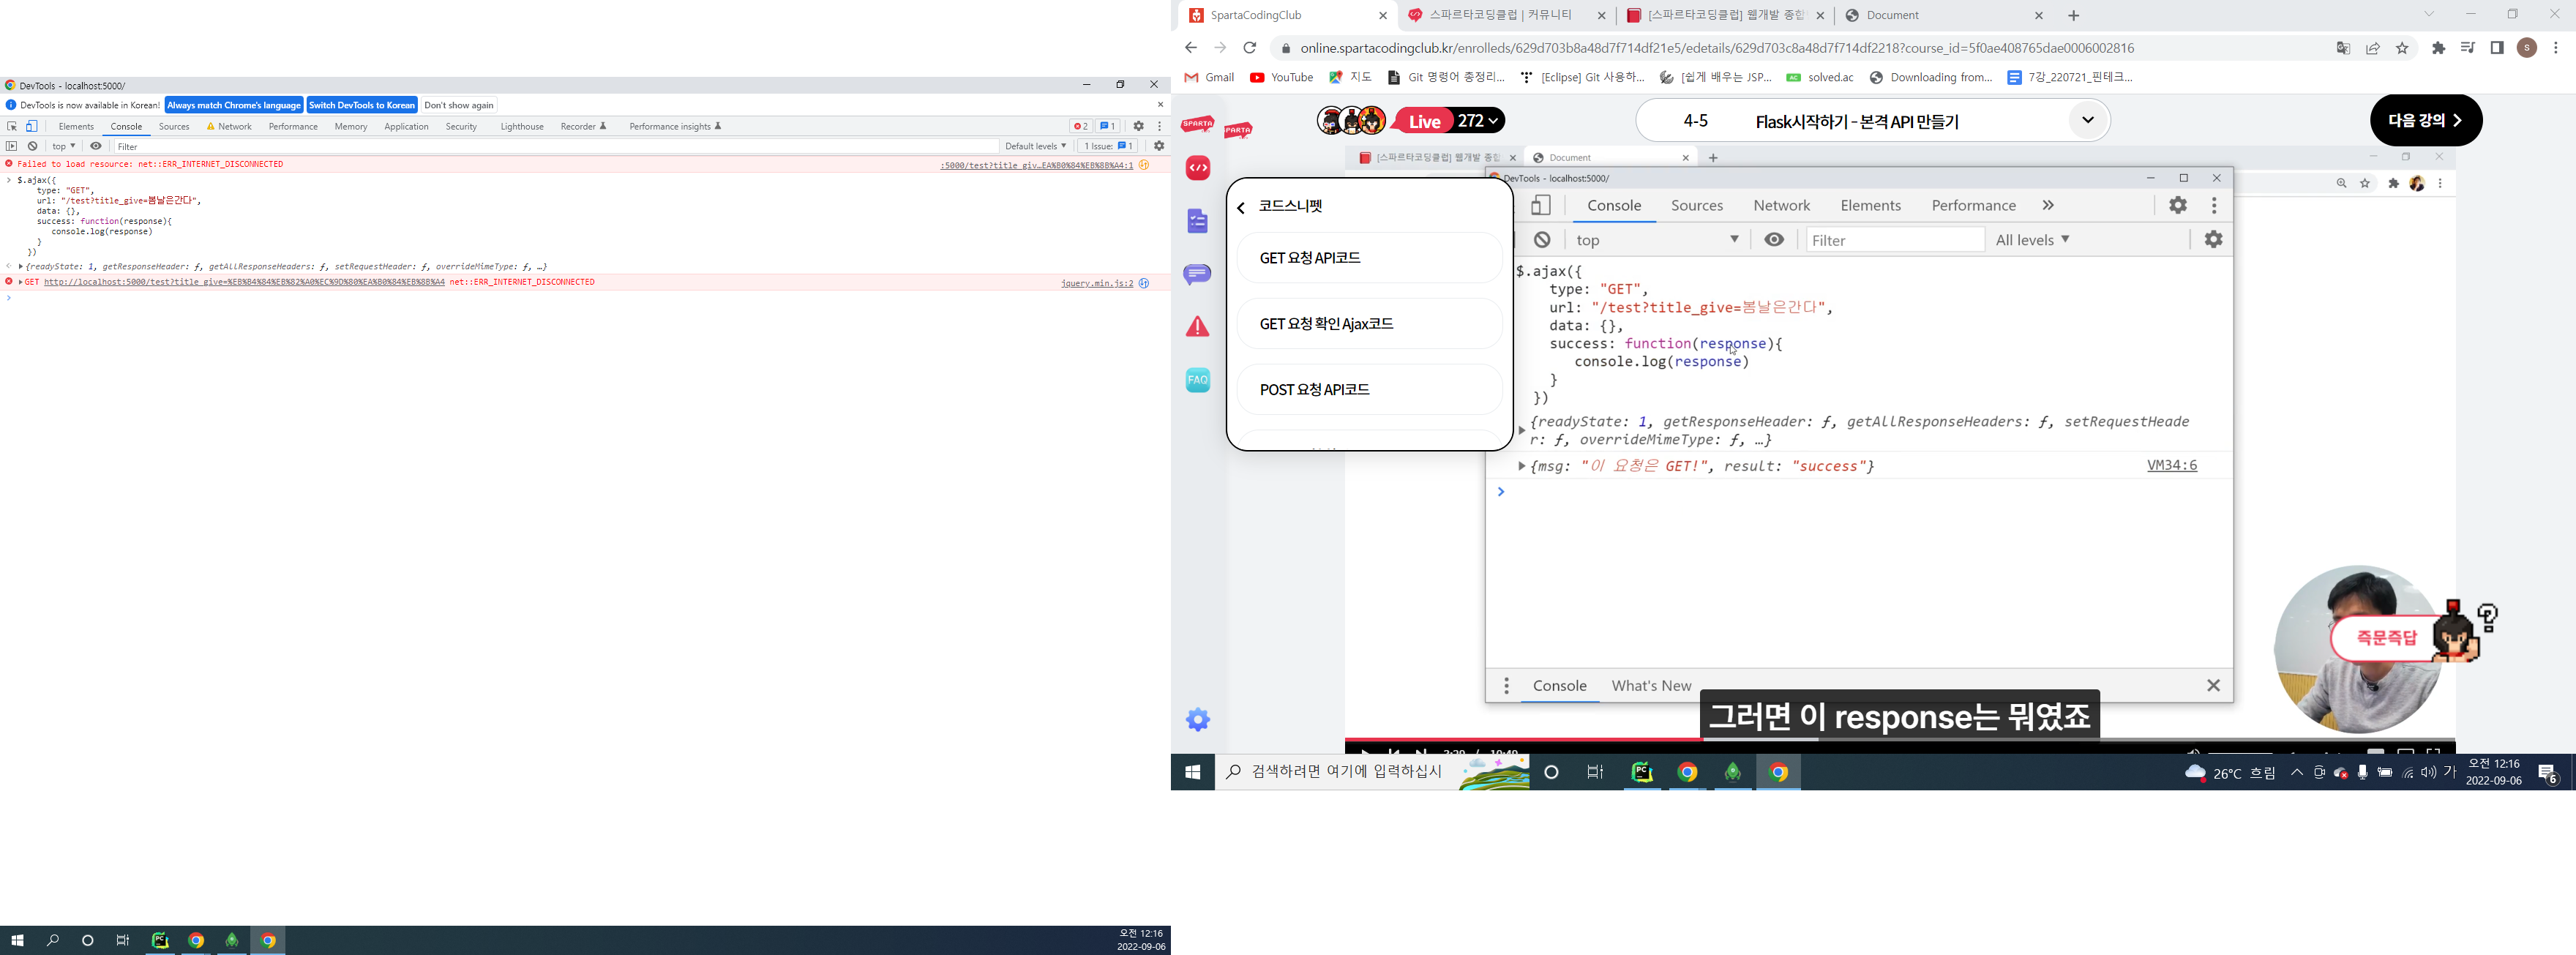Open the FAQ sidebar icon
The height and width of the screenshot is (955, 2576).
[x=1198, y=380]
